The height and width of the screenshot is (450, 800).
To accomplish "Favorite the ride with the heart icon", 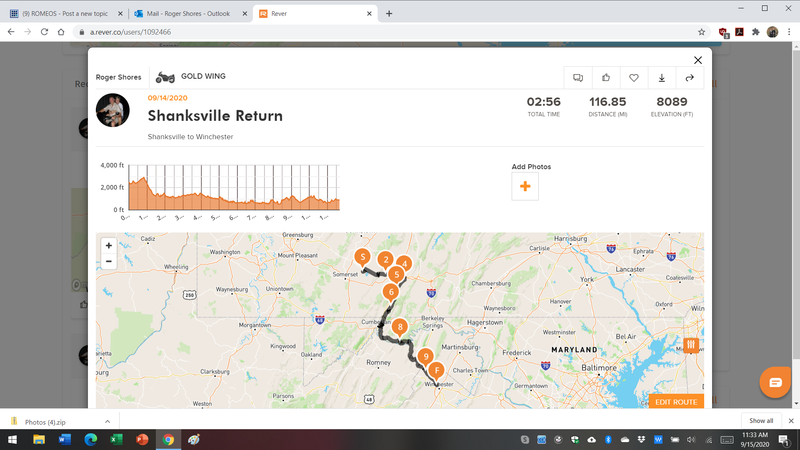I will pyautogui.click(x=634, y=78).
